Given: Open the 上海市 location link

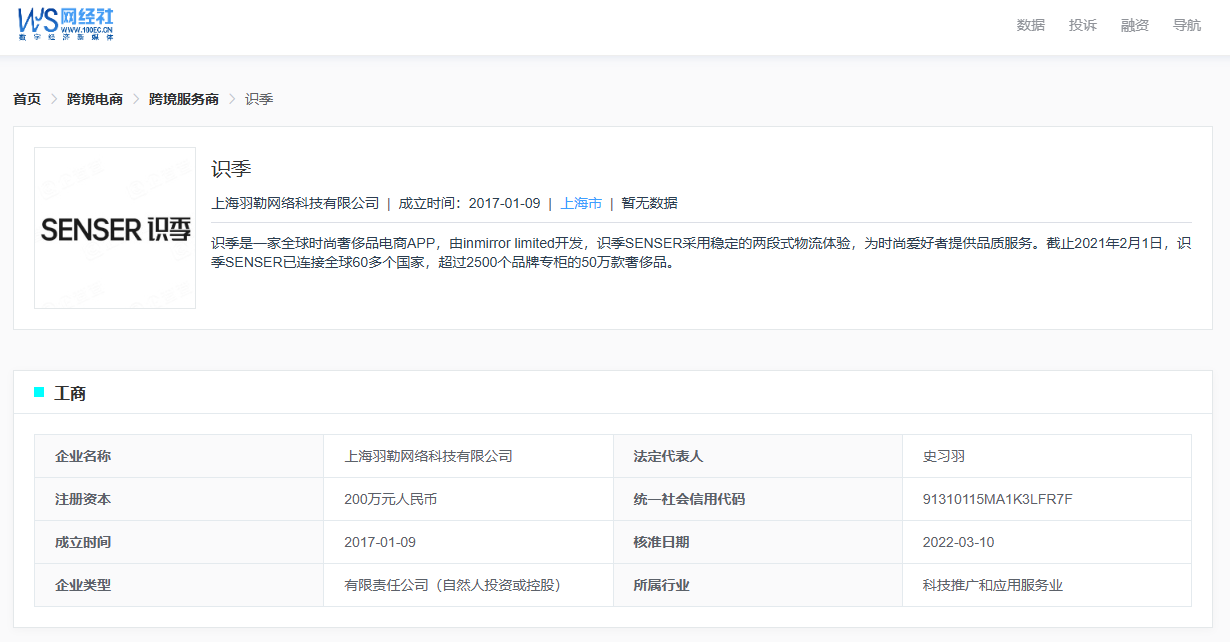Looking at the screenshot, I should 581,203.
